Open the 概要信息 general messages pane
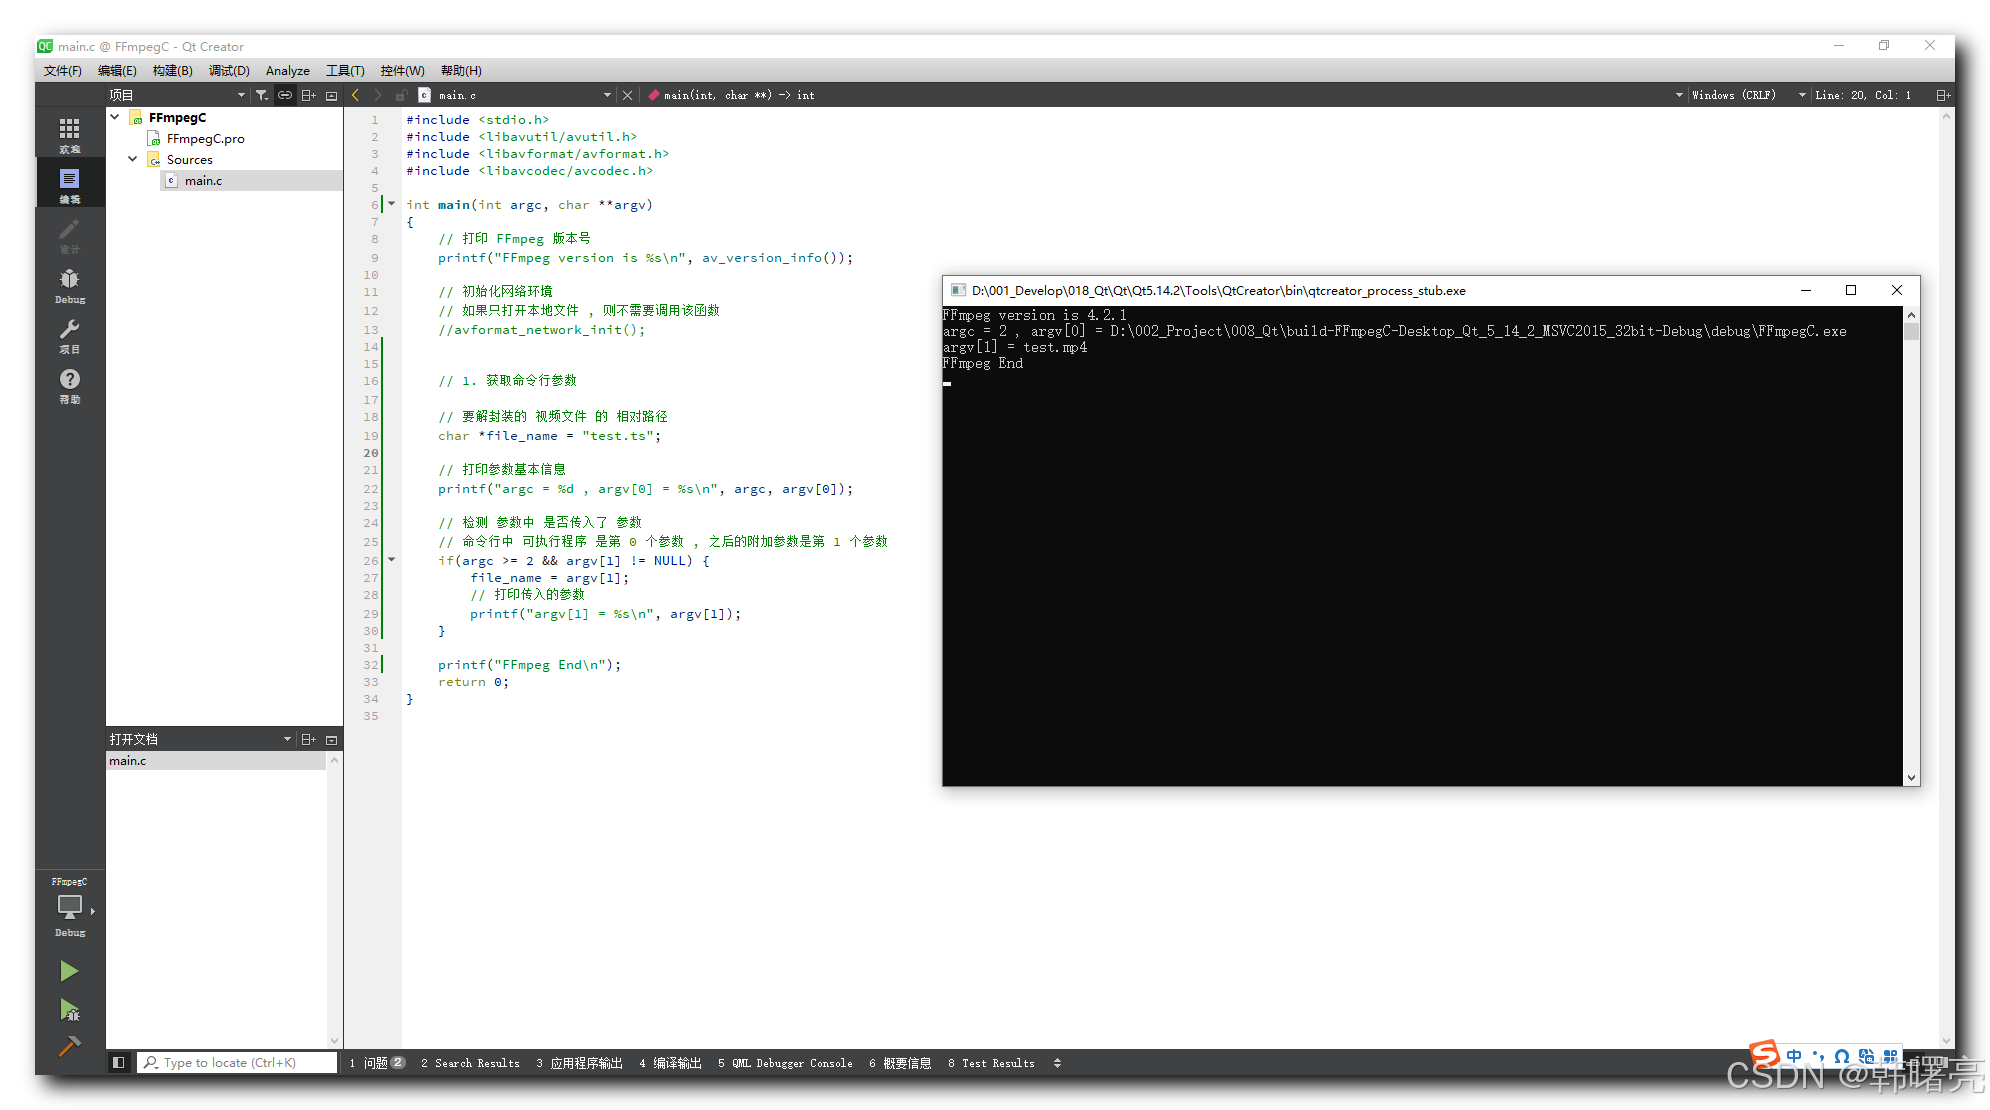The height and width of the screenshot is (1110, 1990). pos(900,1063)
